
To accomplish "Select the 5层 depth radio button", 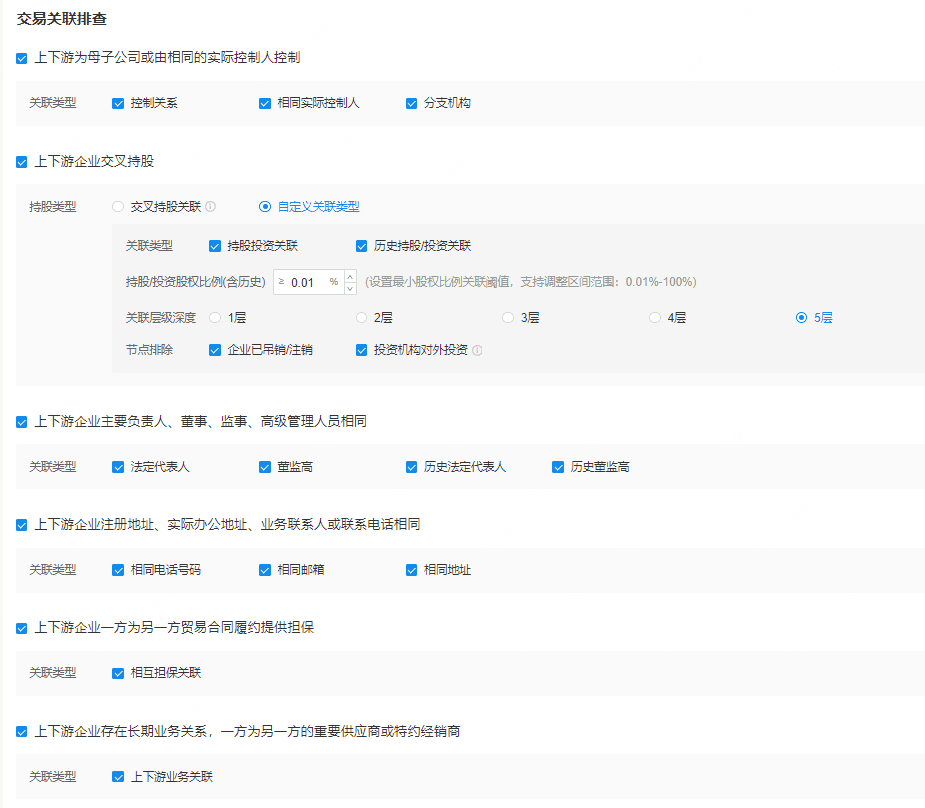I will click(x=801, y=318).
